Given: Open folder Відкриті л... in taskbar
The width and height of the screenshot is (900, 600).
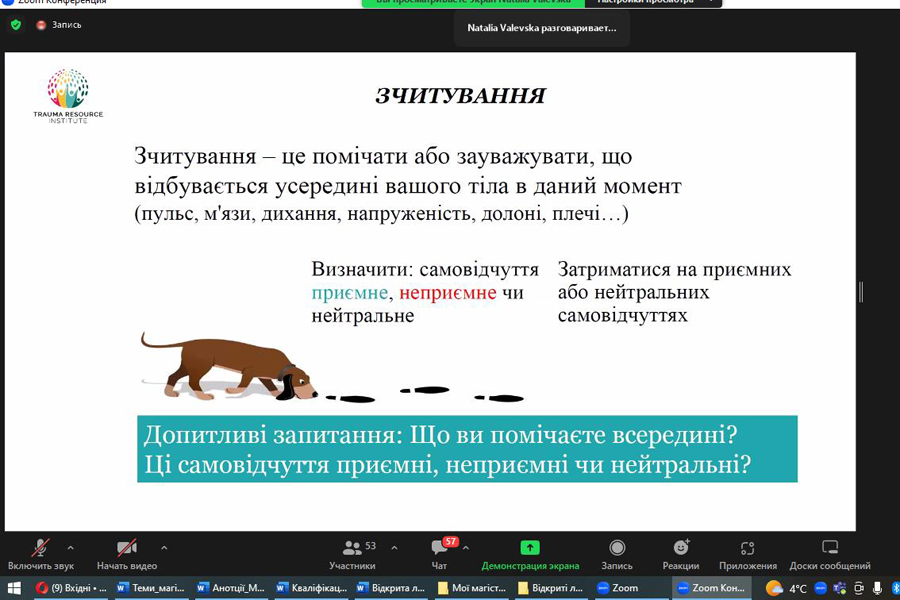Looking at the screenshot, I should pos(552,588).
